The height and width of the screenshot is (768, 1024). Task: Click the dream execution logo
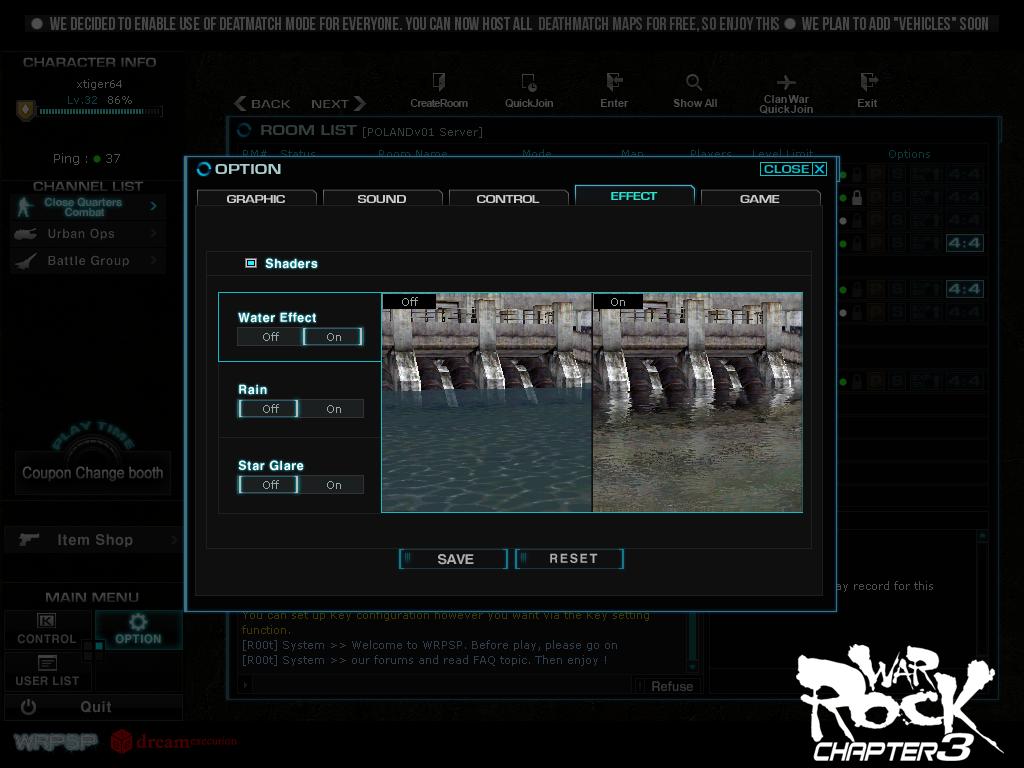[174, 741]
